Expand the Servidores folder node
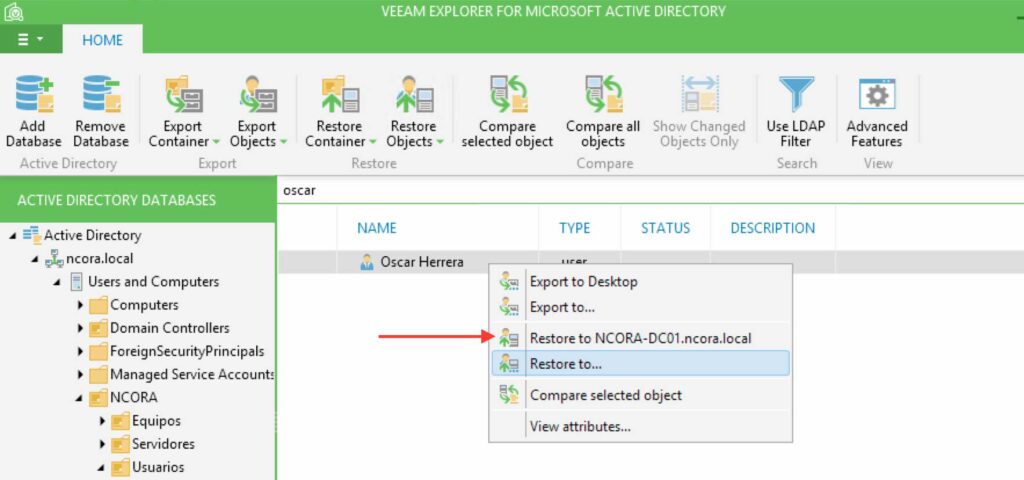Image resolution: width=1024 pixels, height=480 pixels. 103,444
